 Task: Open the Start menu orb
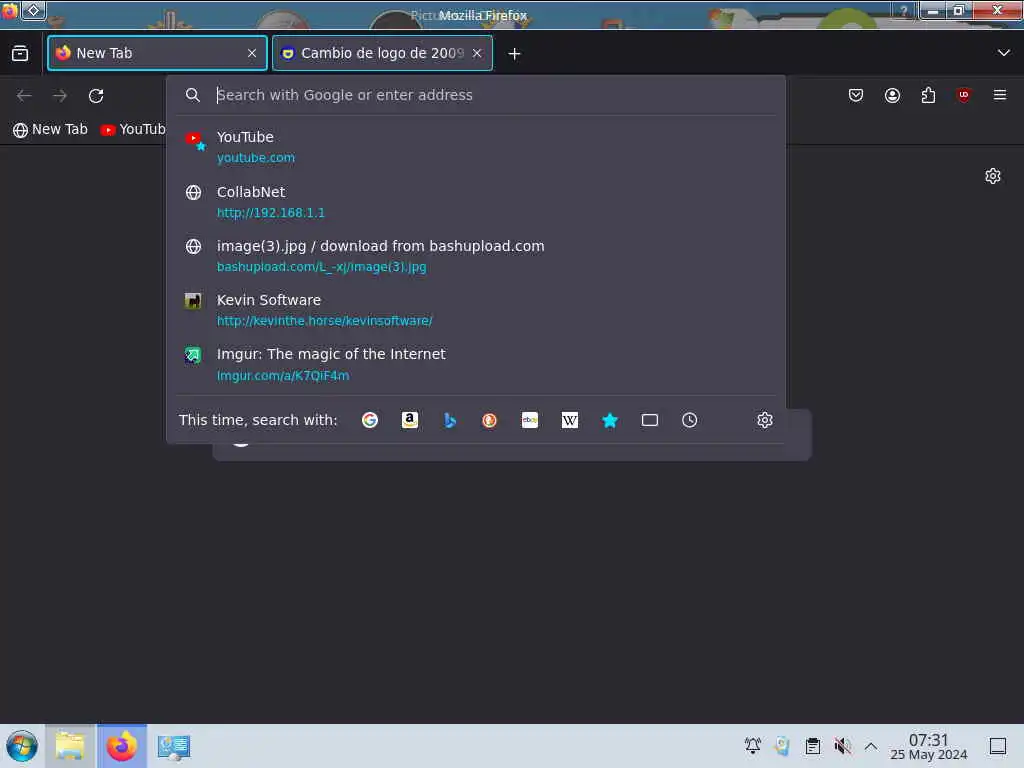(x=22, y=746)
